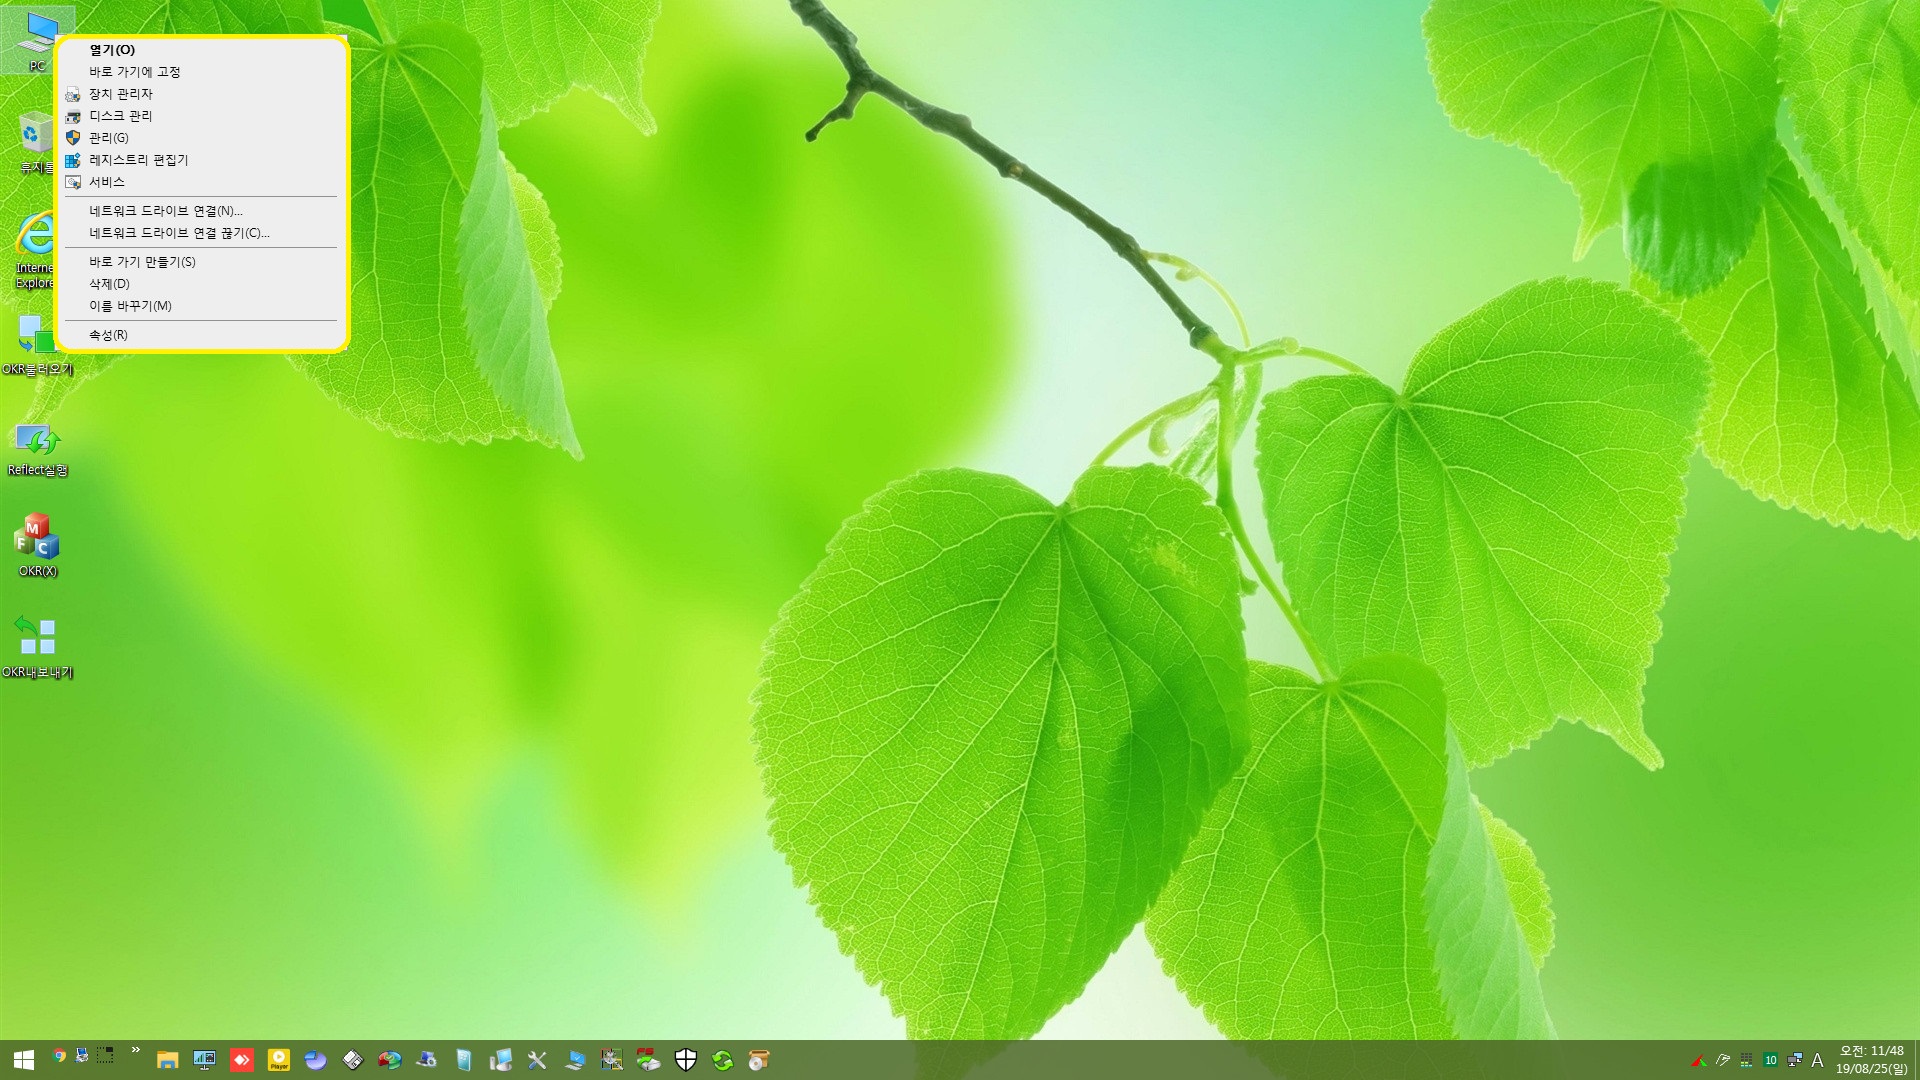1920x1080 pixels.
Task: Select 관리(G) menu entry
Action: [x=201, y=138]
